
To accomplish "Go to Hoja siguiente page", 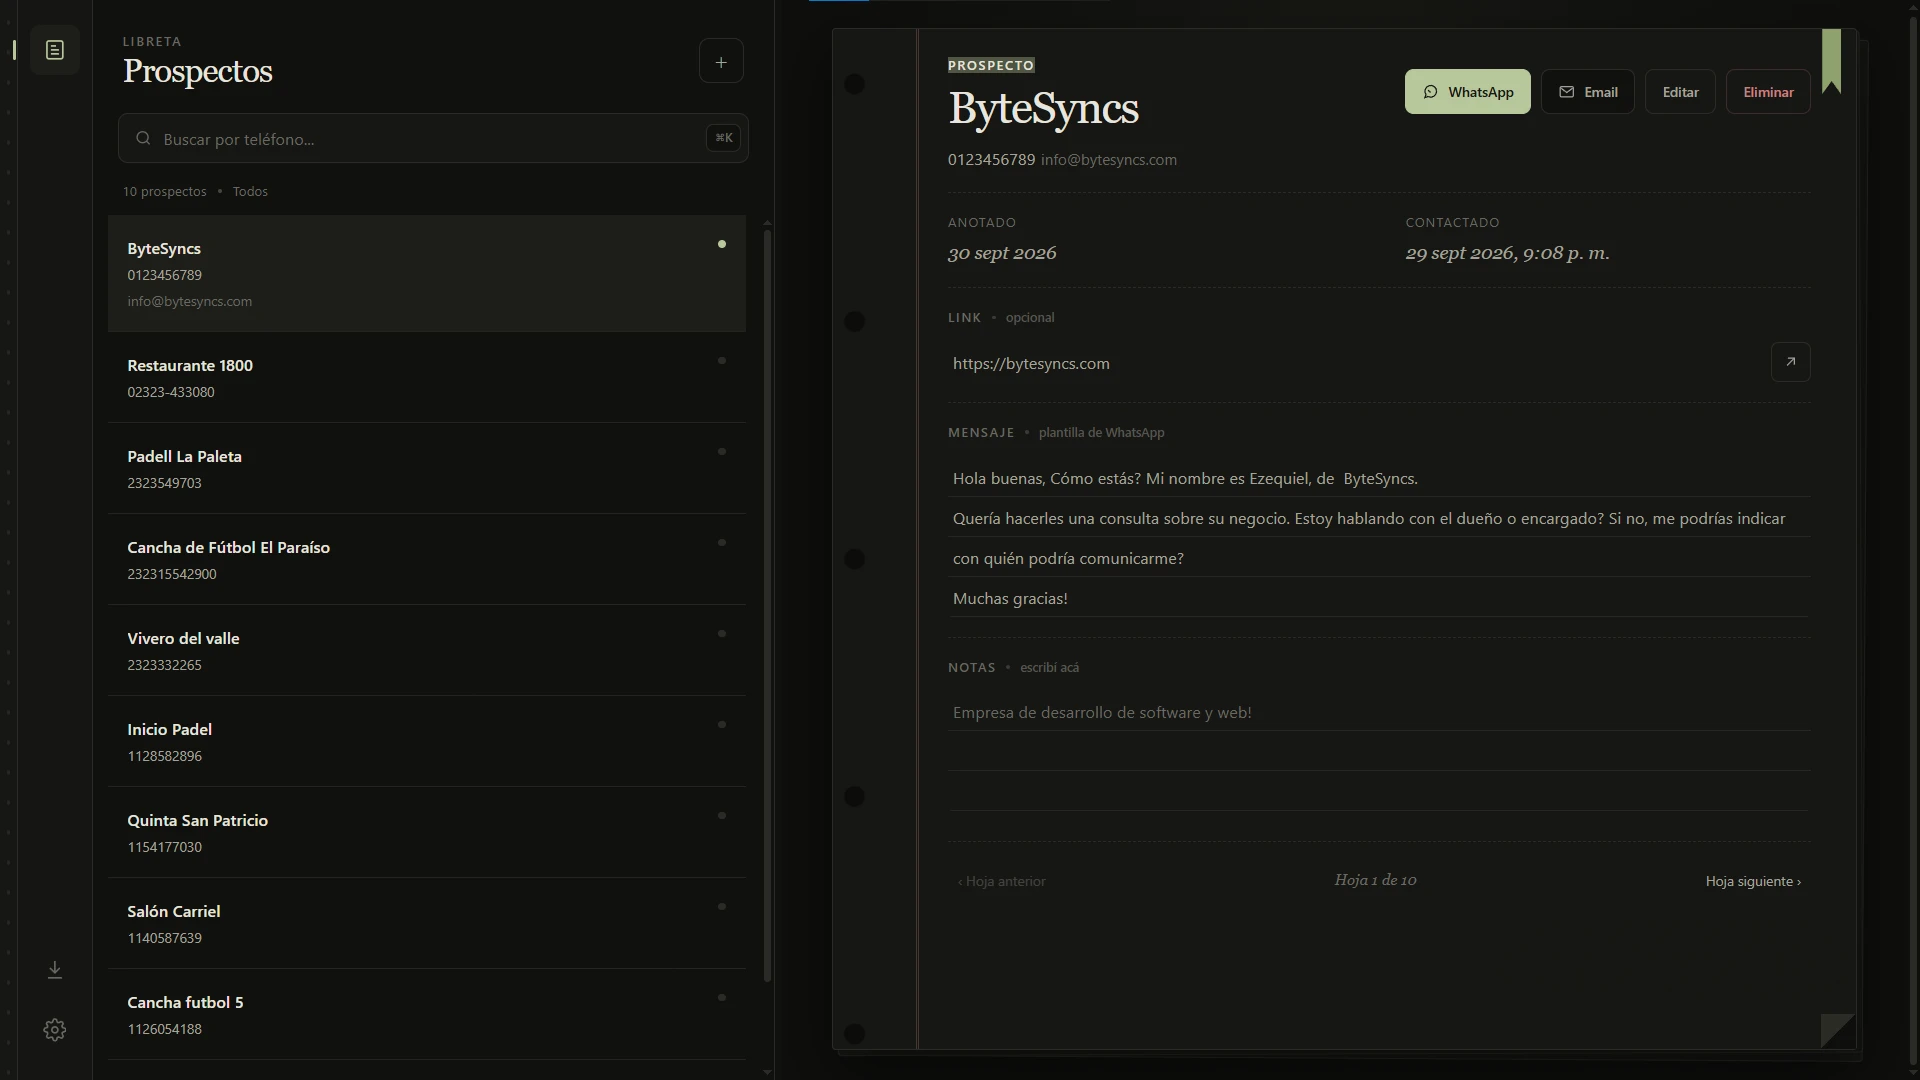I will pos(1753,881).
